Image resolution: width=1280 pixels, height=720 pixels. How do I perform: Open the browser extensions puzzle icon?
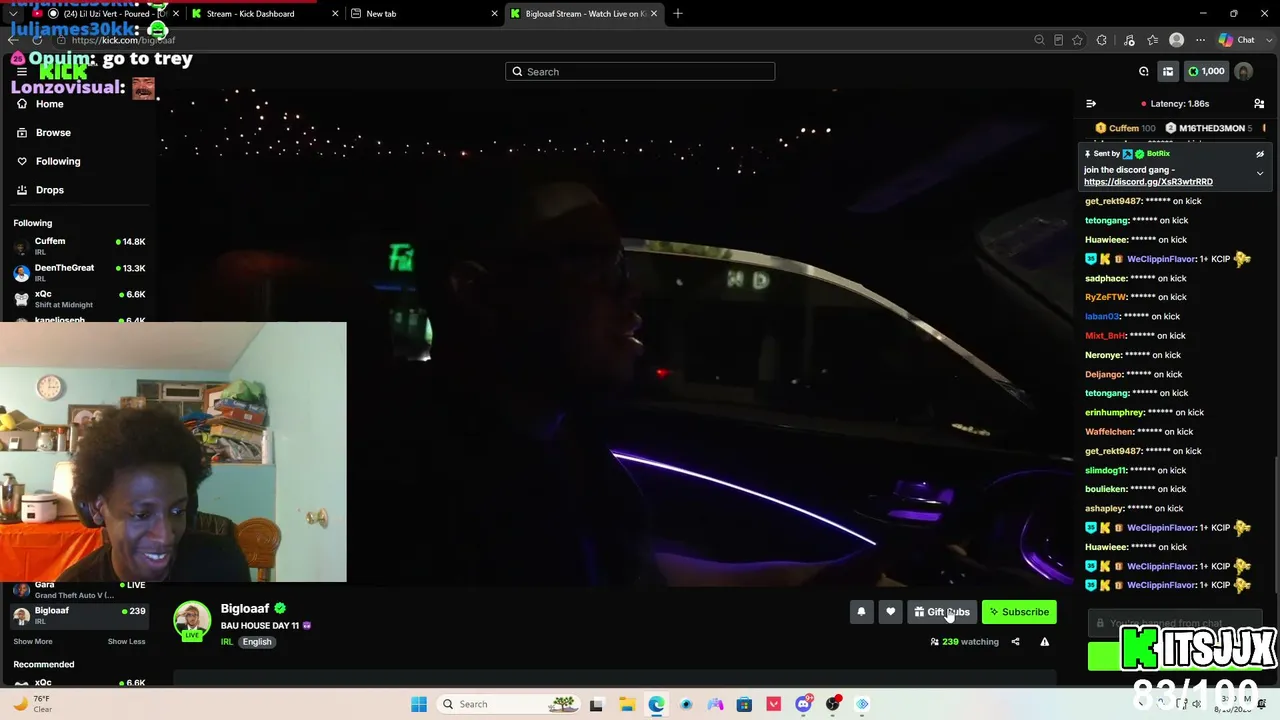pos(1102,40)
